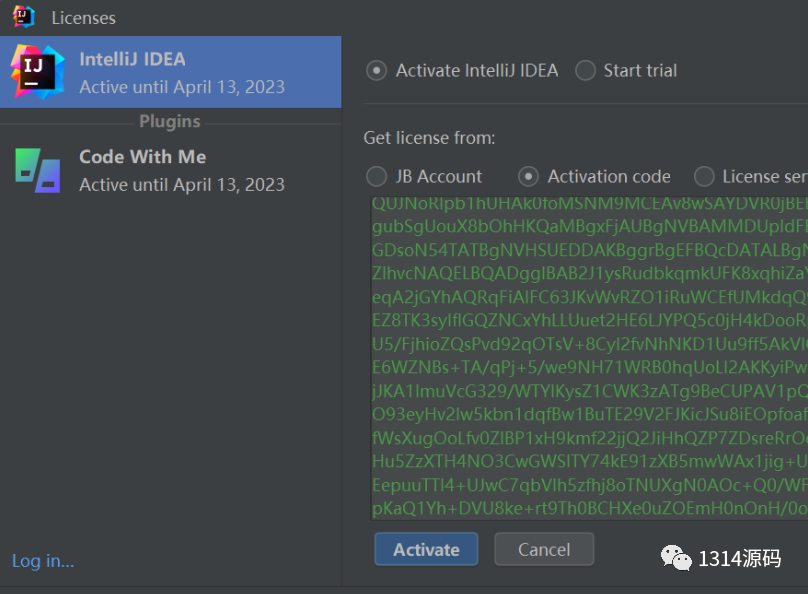The height and width of the screenshot is (594, 808).
Task: Open the Log in... link
Action: point(43,561)
